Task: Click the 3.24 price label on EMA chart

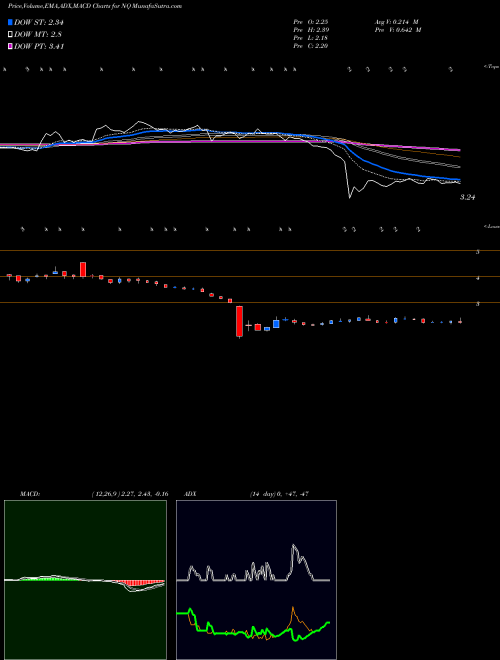Action: pyautogui.click(x=467, y=197)
